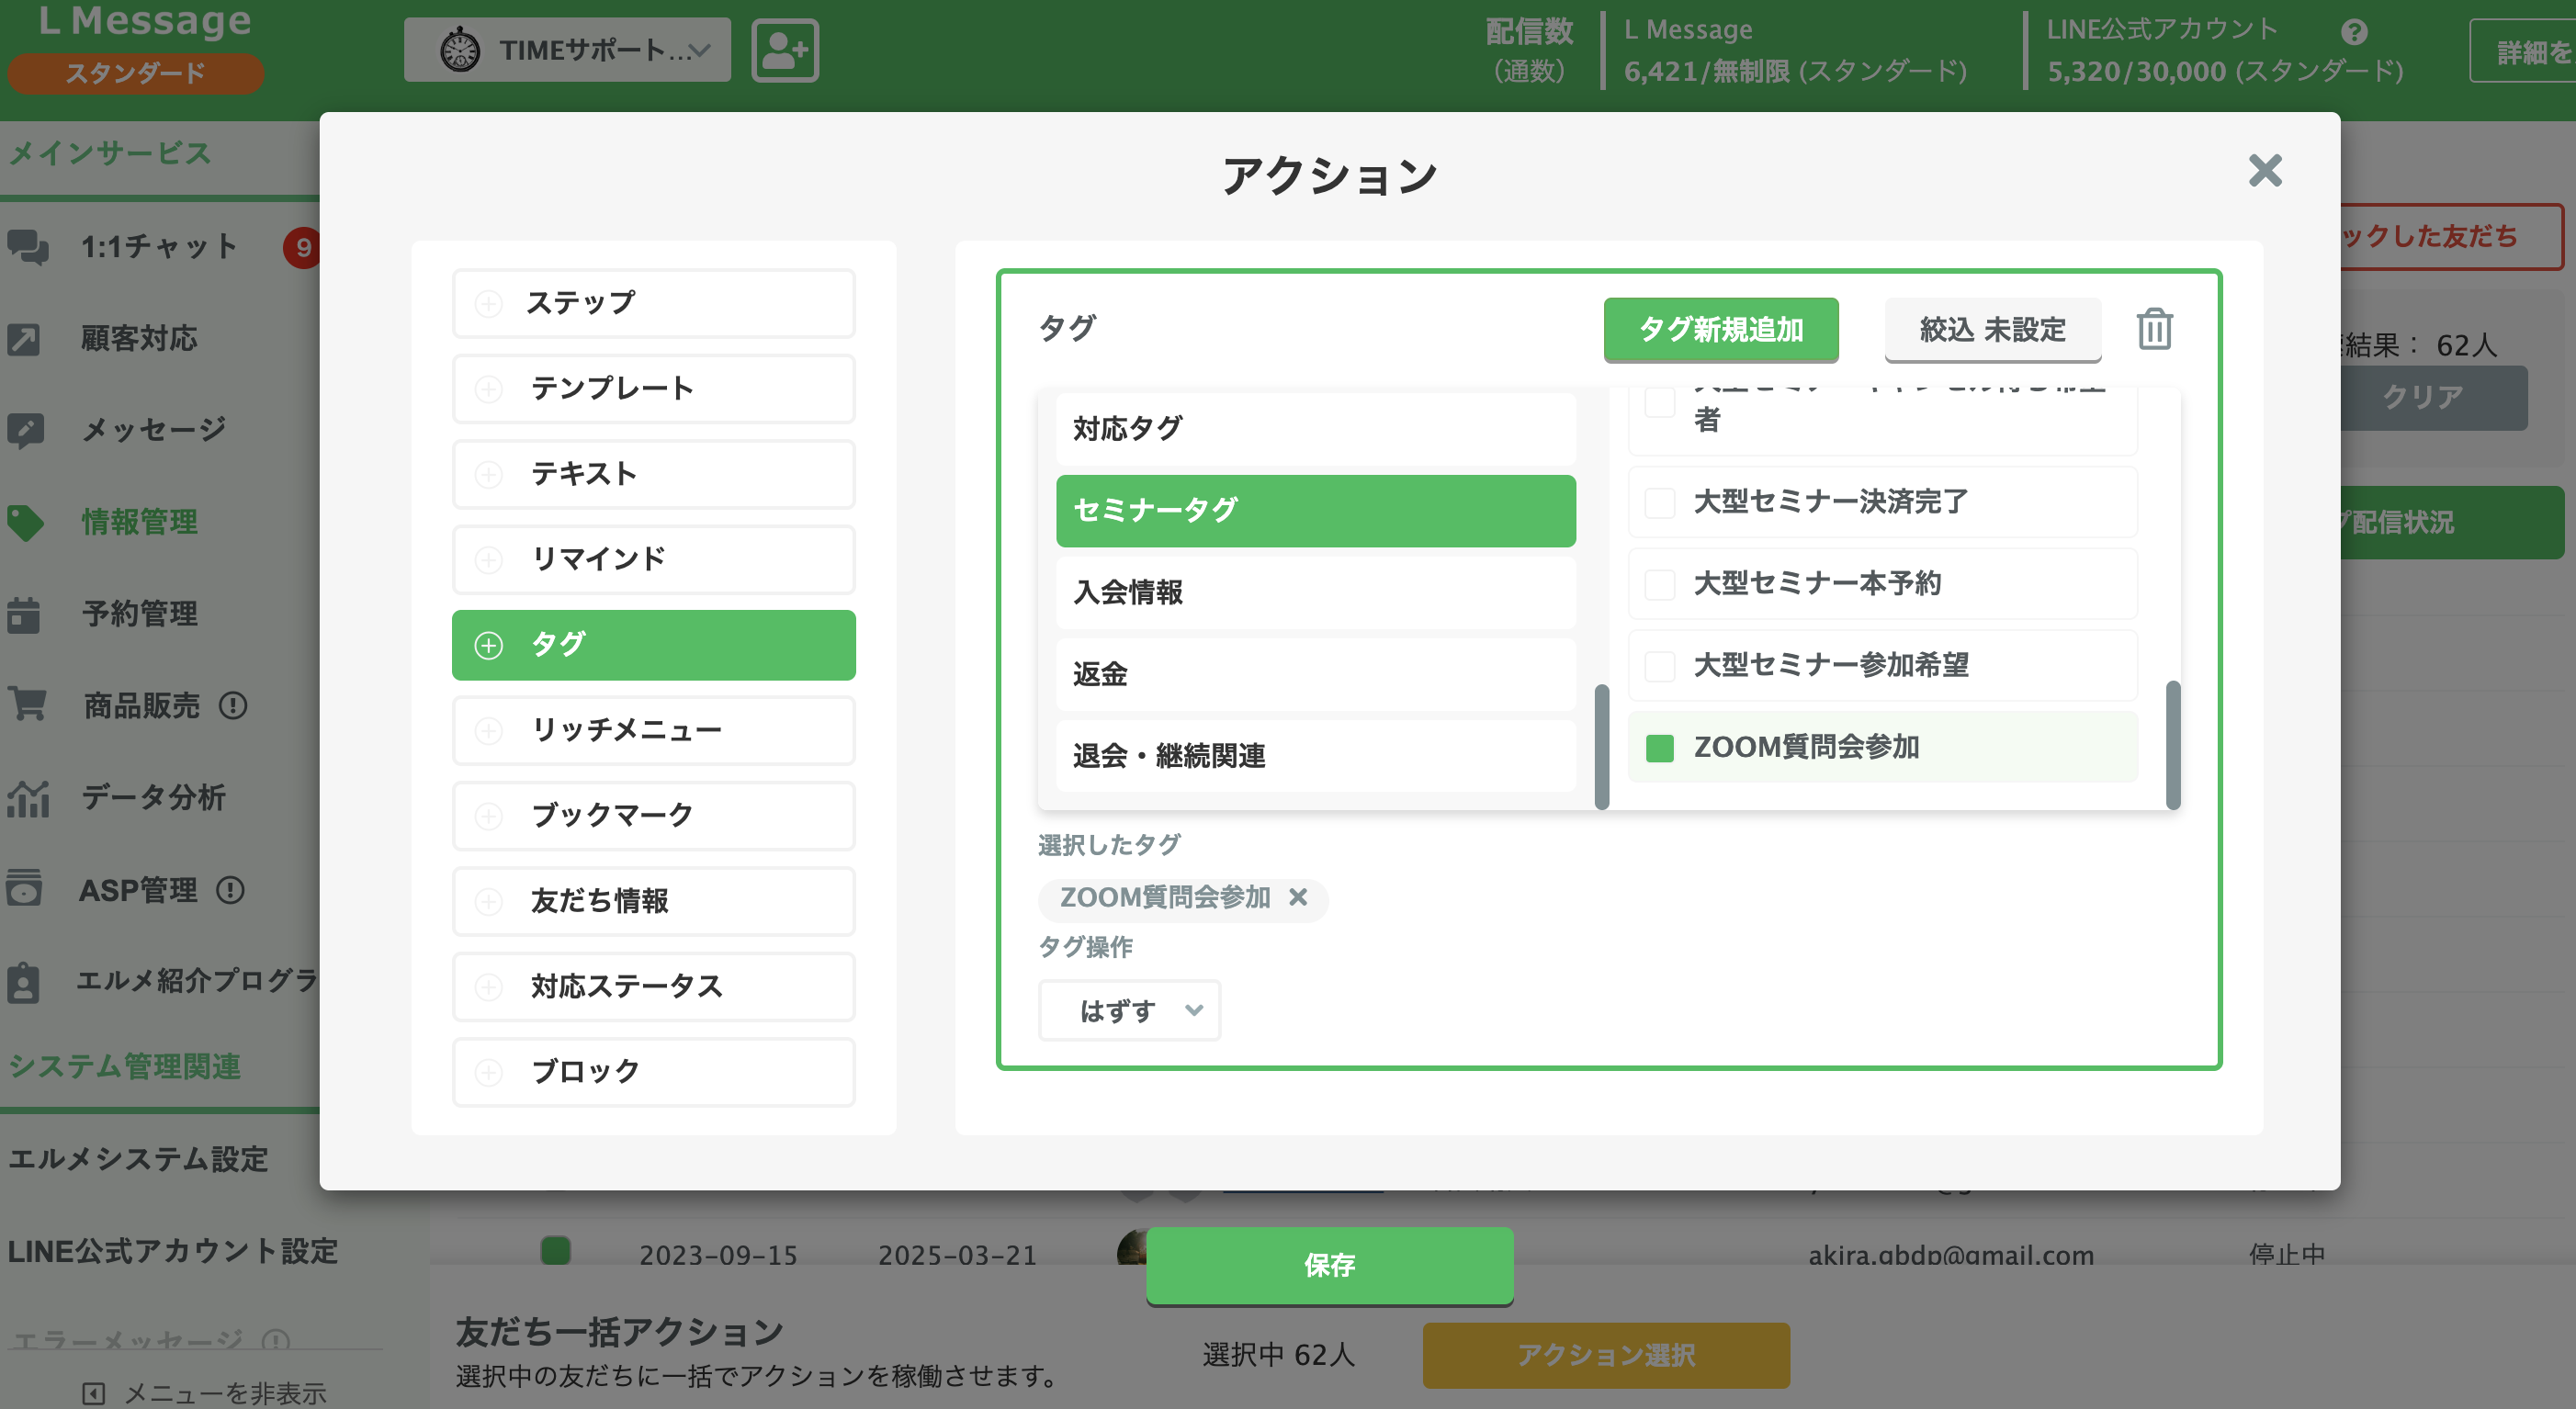Enable the 大型セミナー本予約 checkbox
The image size is (2576, 1409).
point(1659,584)
